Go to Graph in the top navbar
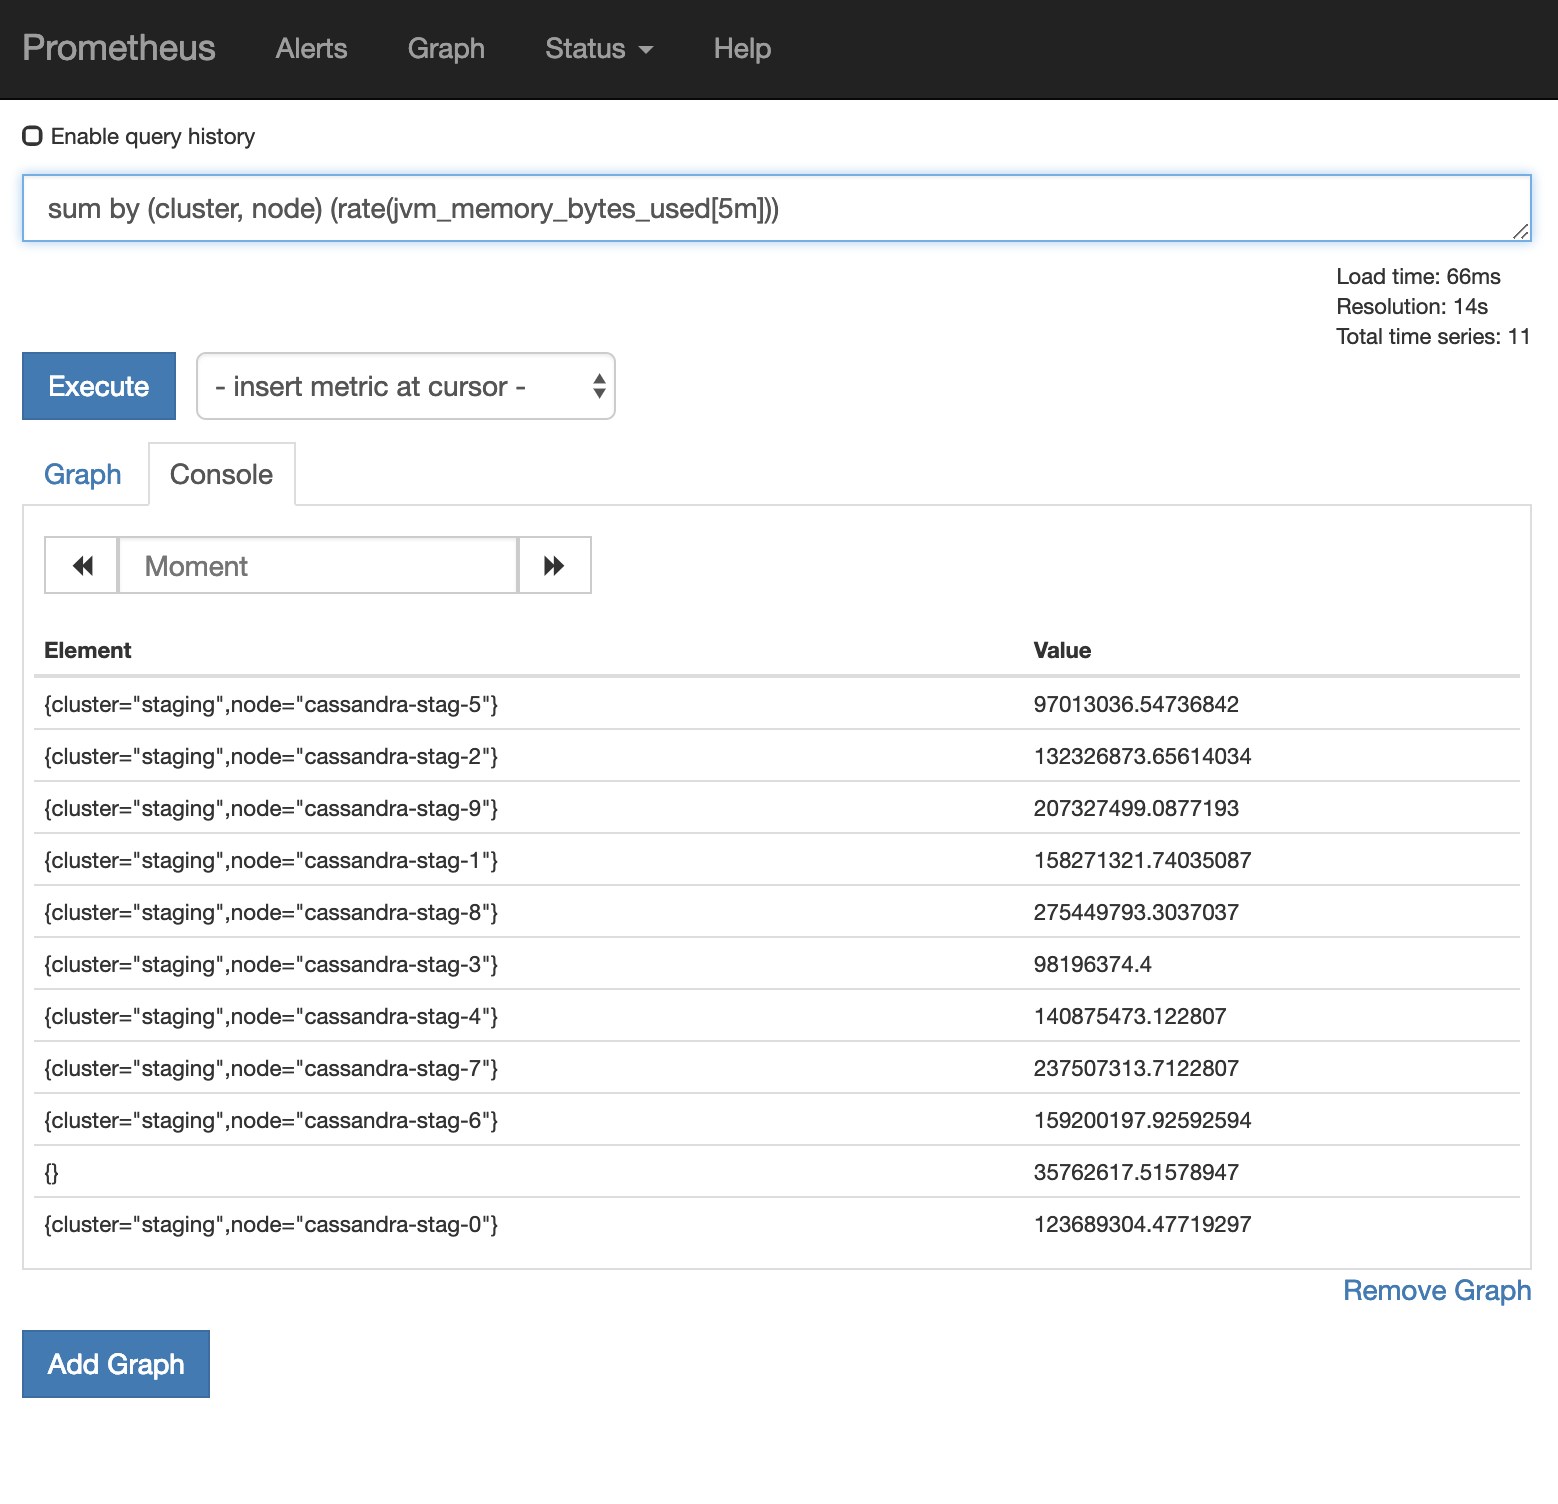 (446, 49)
